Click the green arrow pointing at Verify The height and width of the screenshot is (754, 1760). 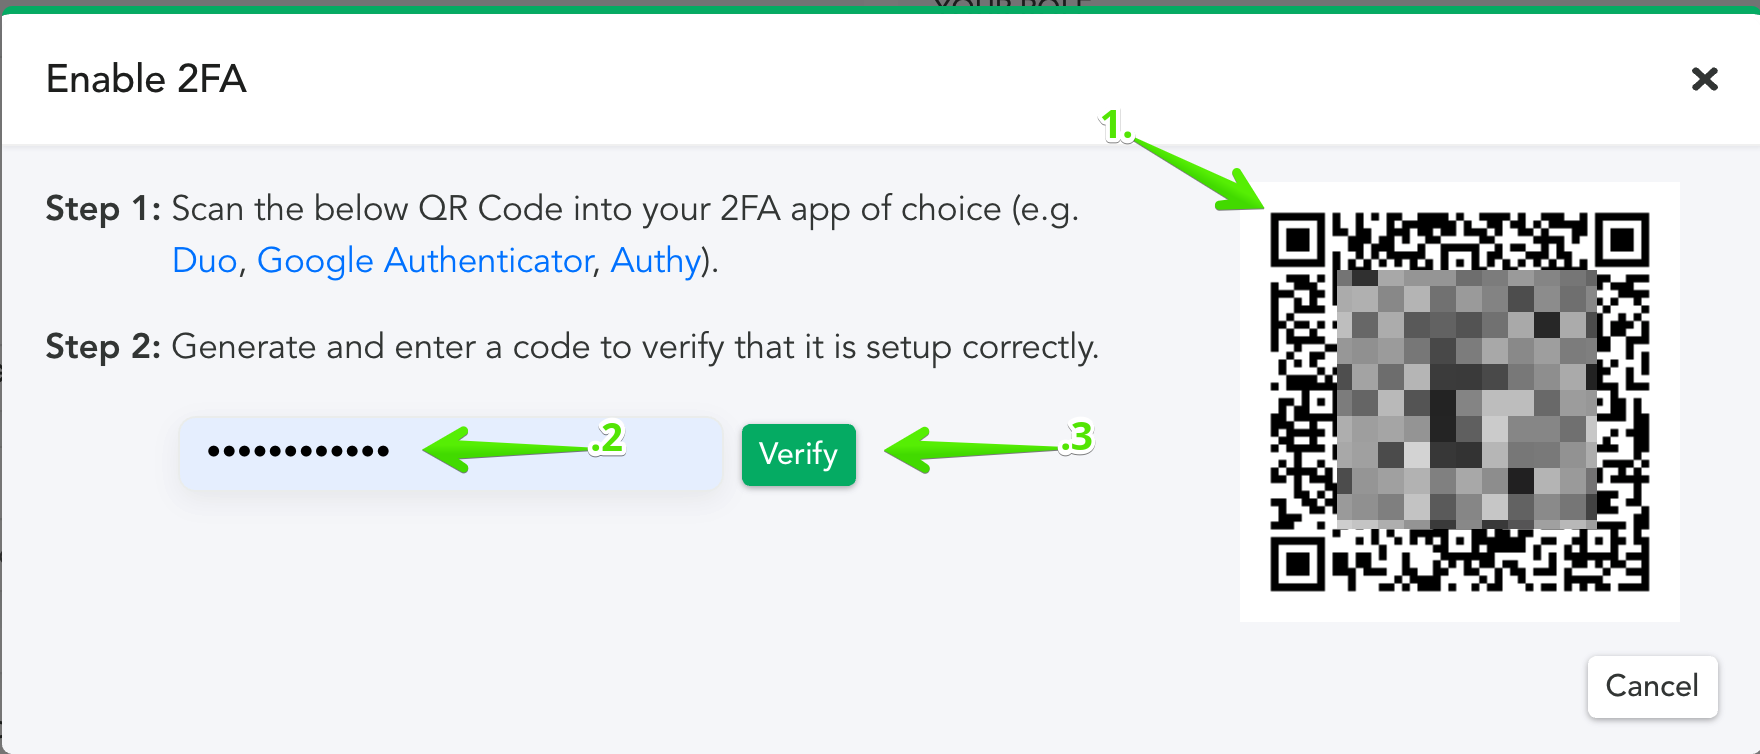pyautogui.click(x=975, y=450)
